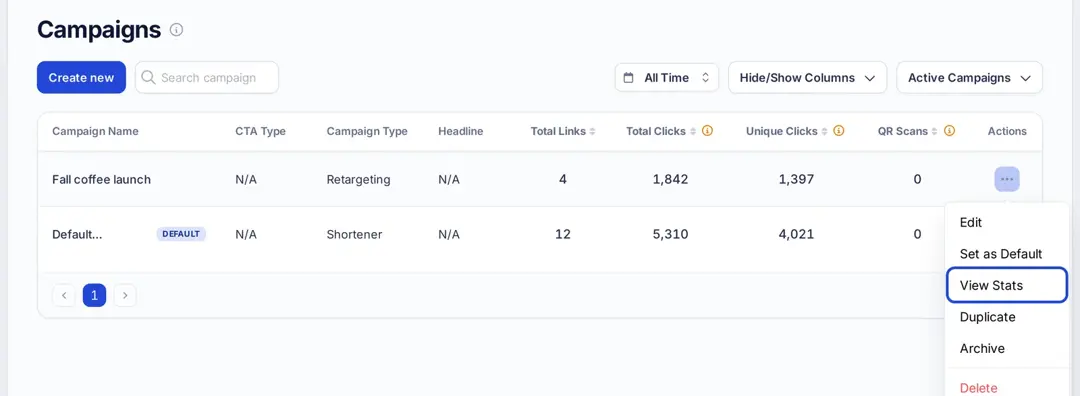Image resolution: width=1080 pixels, height=396 pixels.
Task: Click the DEFAULT badge
Action: 181,234
